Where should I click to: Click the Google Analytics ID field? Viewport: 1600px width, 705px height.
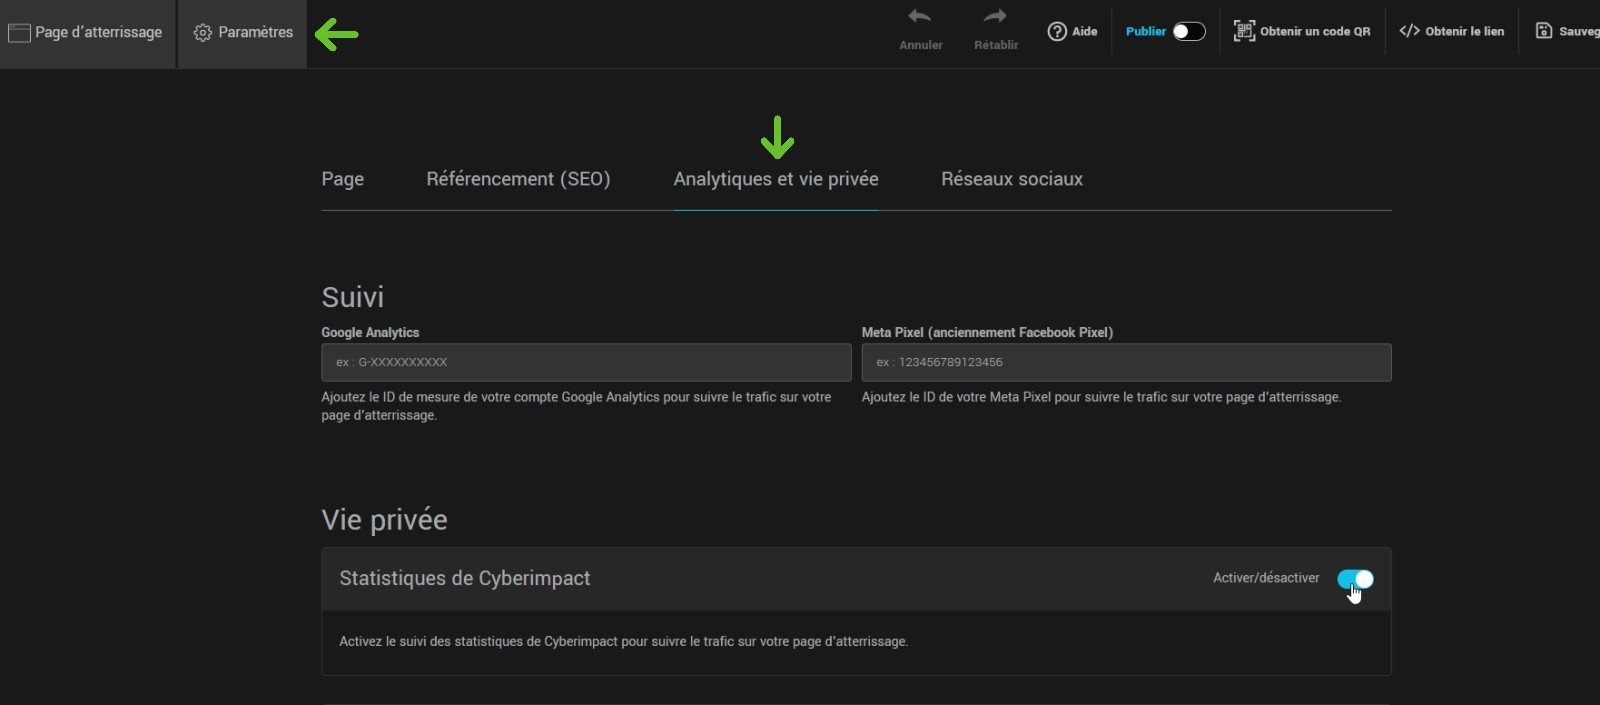(586, 362)
